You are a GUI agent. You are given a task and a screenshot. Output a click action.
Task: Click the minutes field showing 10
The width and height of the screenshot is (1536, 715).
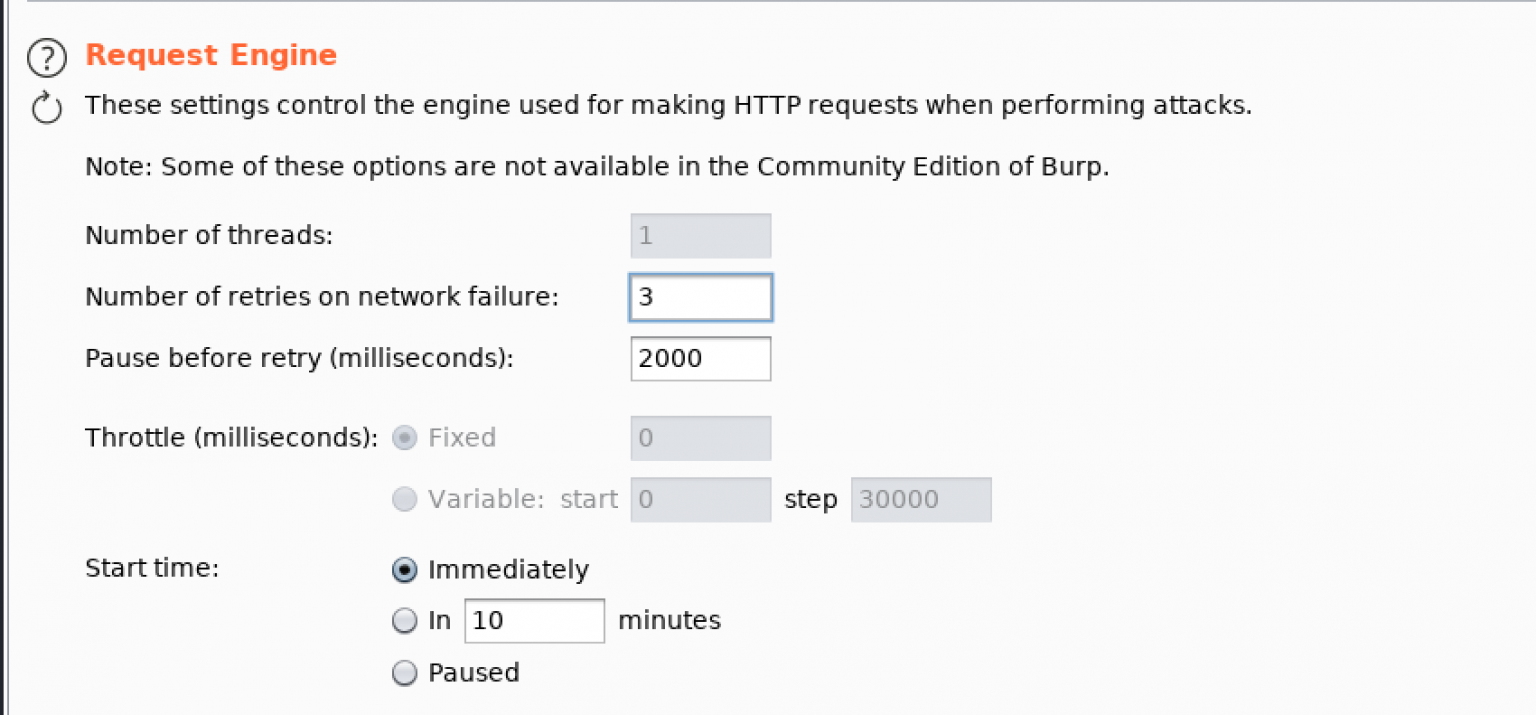coord(534,620)
